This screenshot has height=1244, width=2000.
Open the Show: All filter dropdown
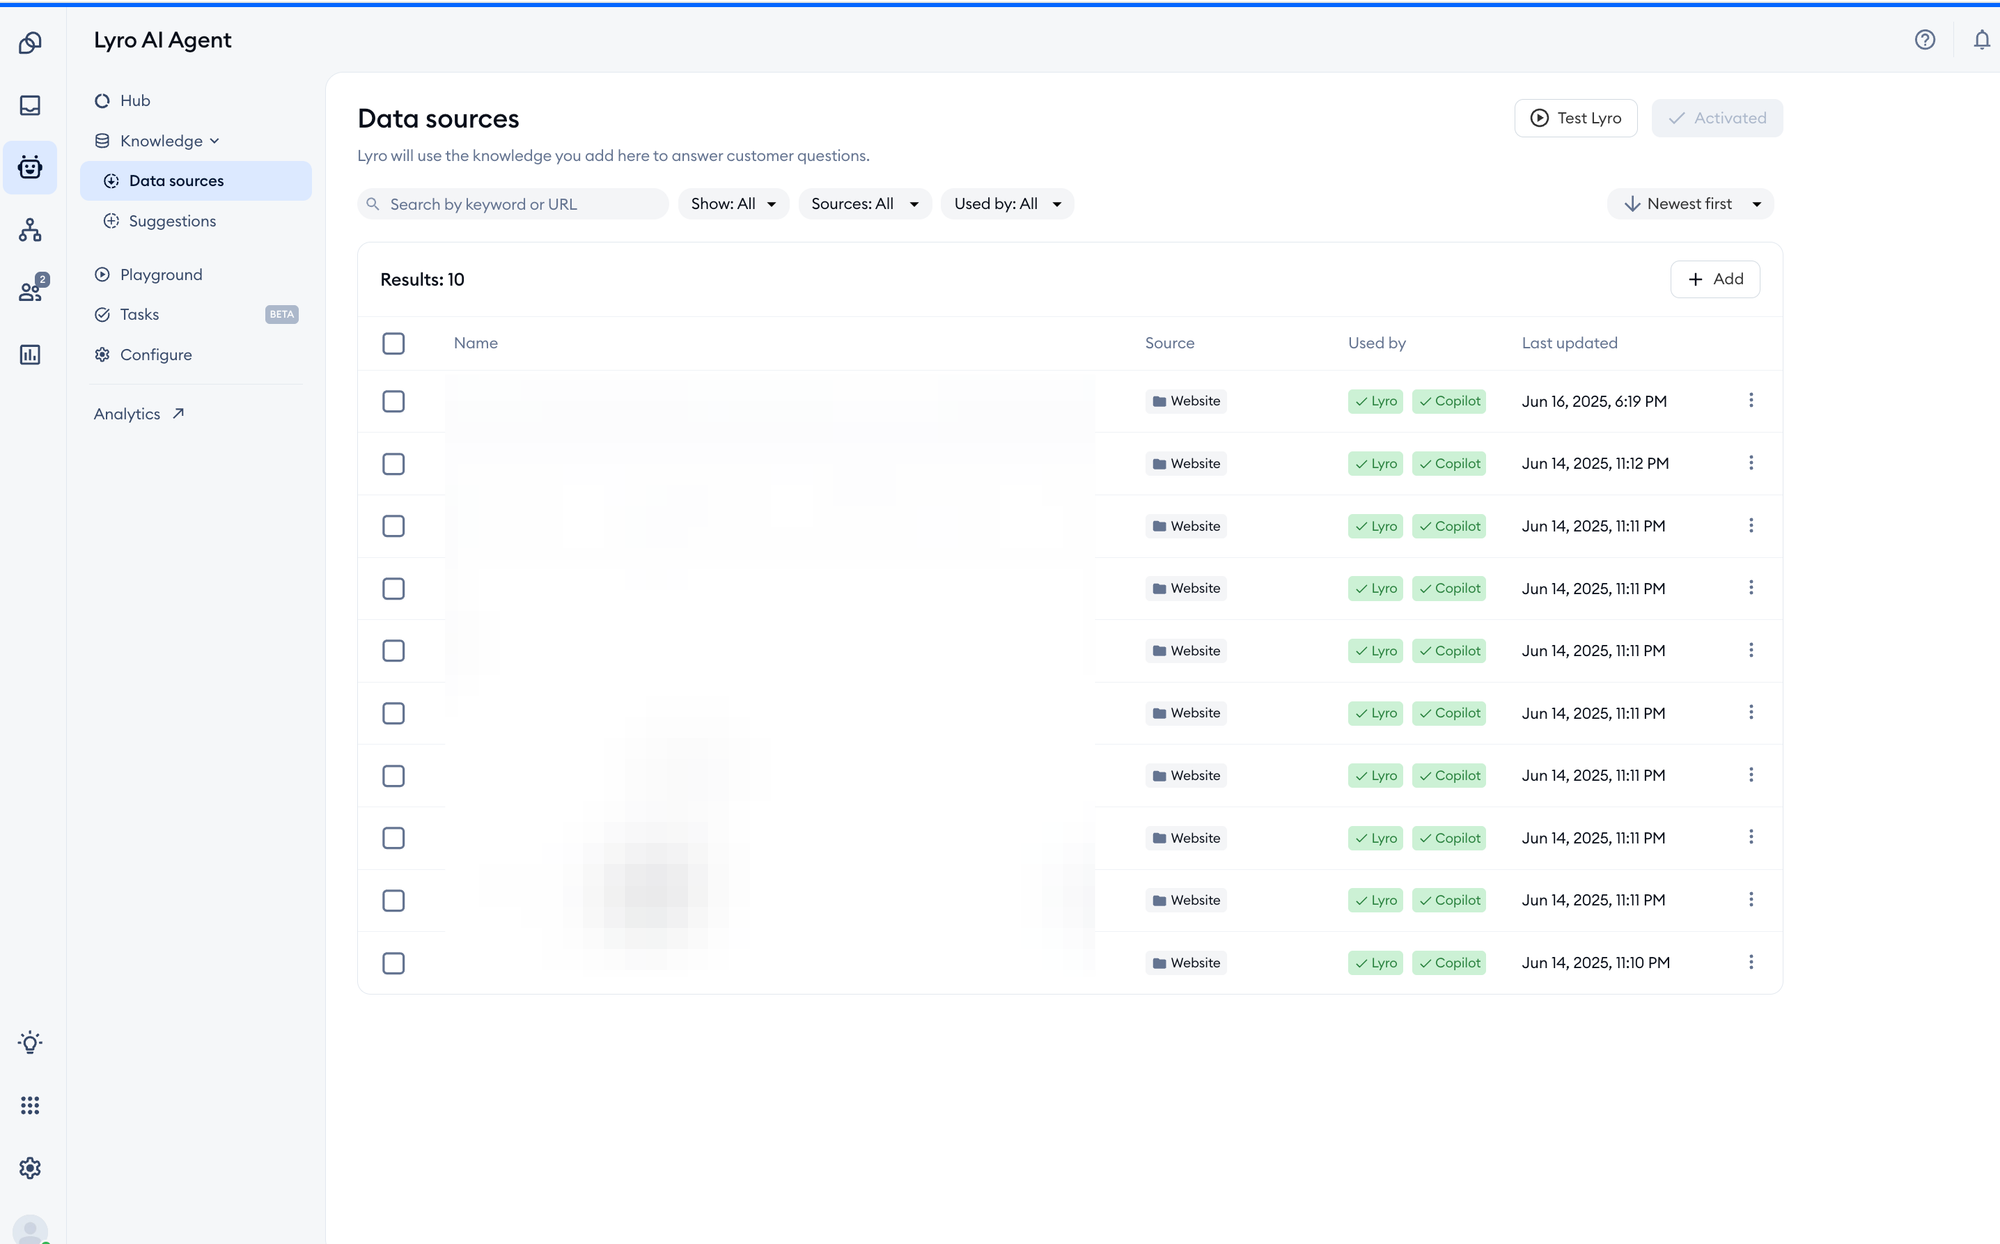click(733, 204)
